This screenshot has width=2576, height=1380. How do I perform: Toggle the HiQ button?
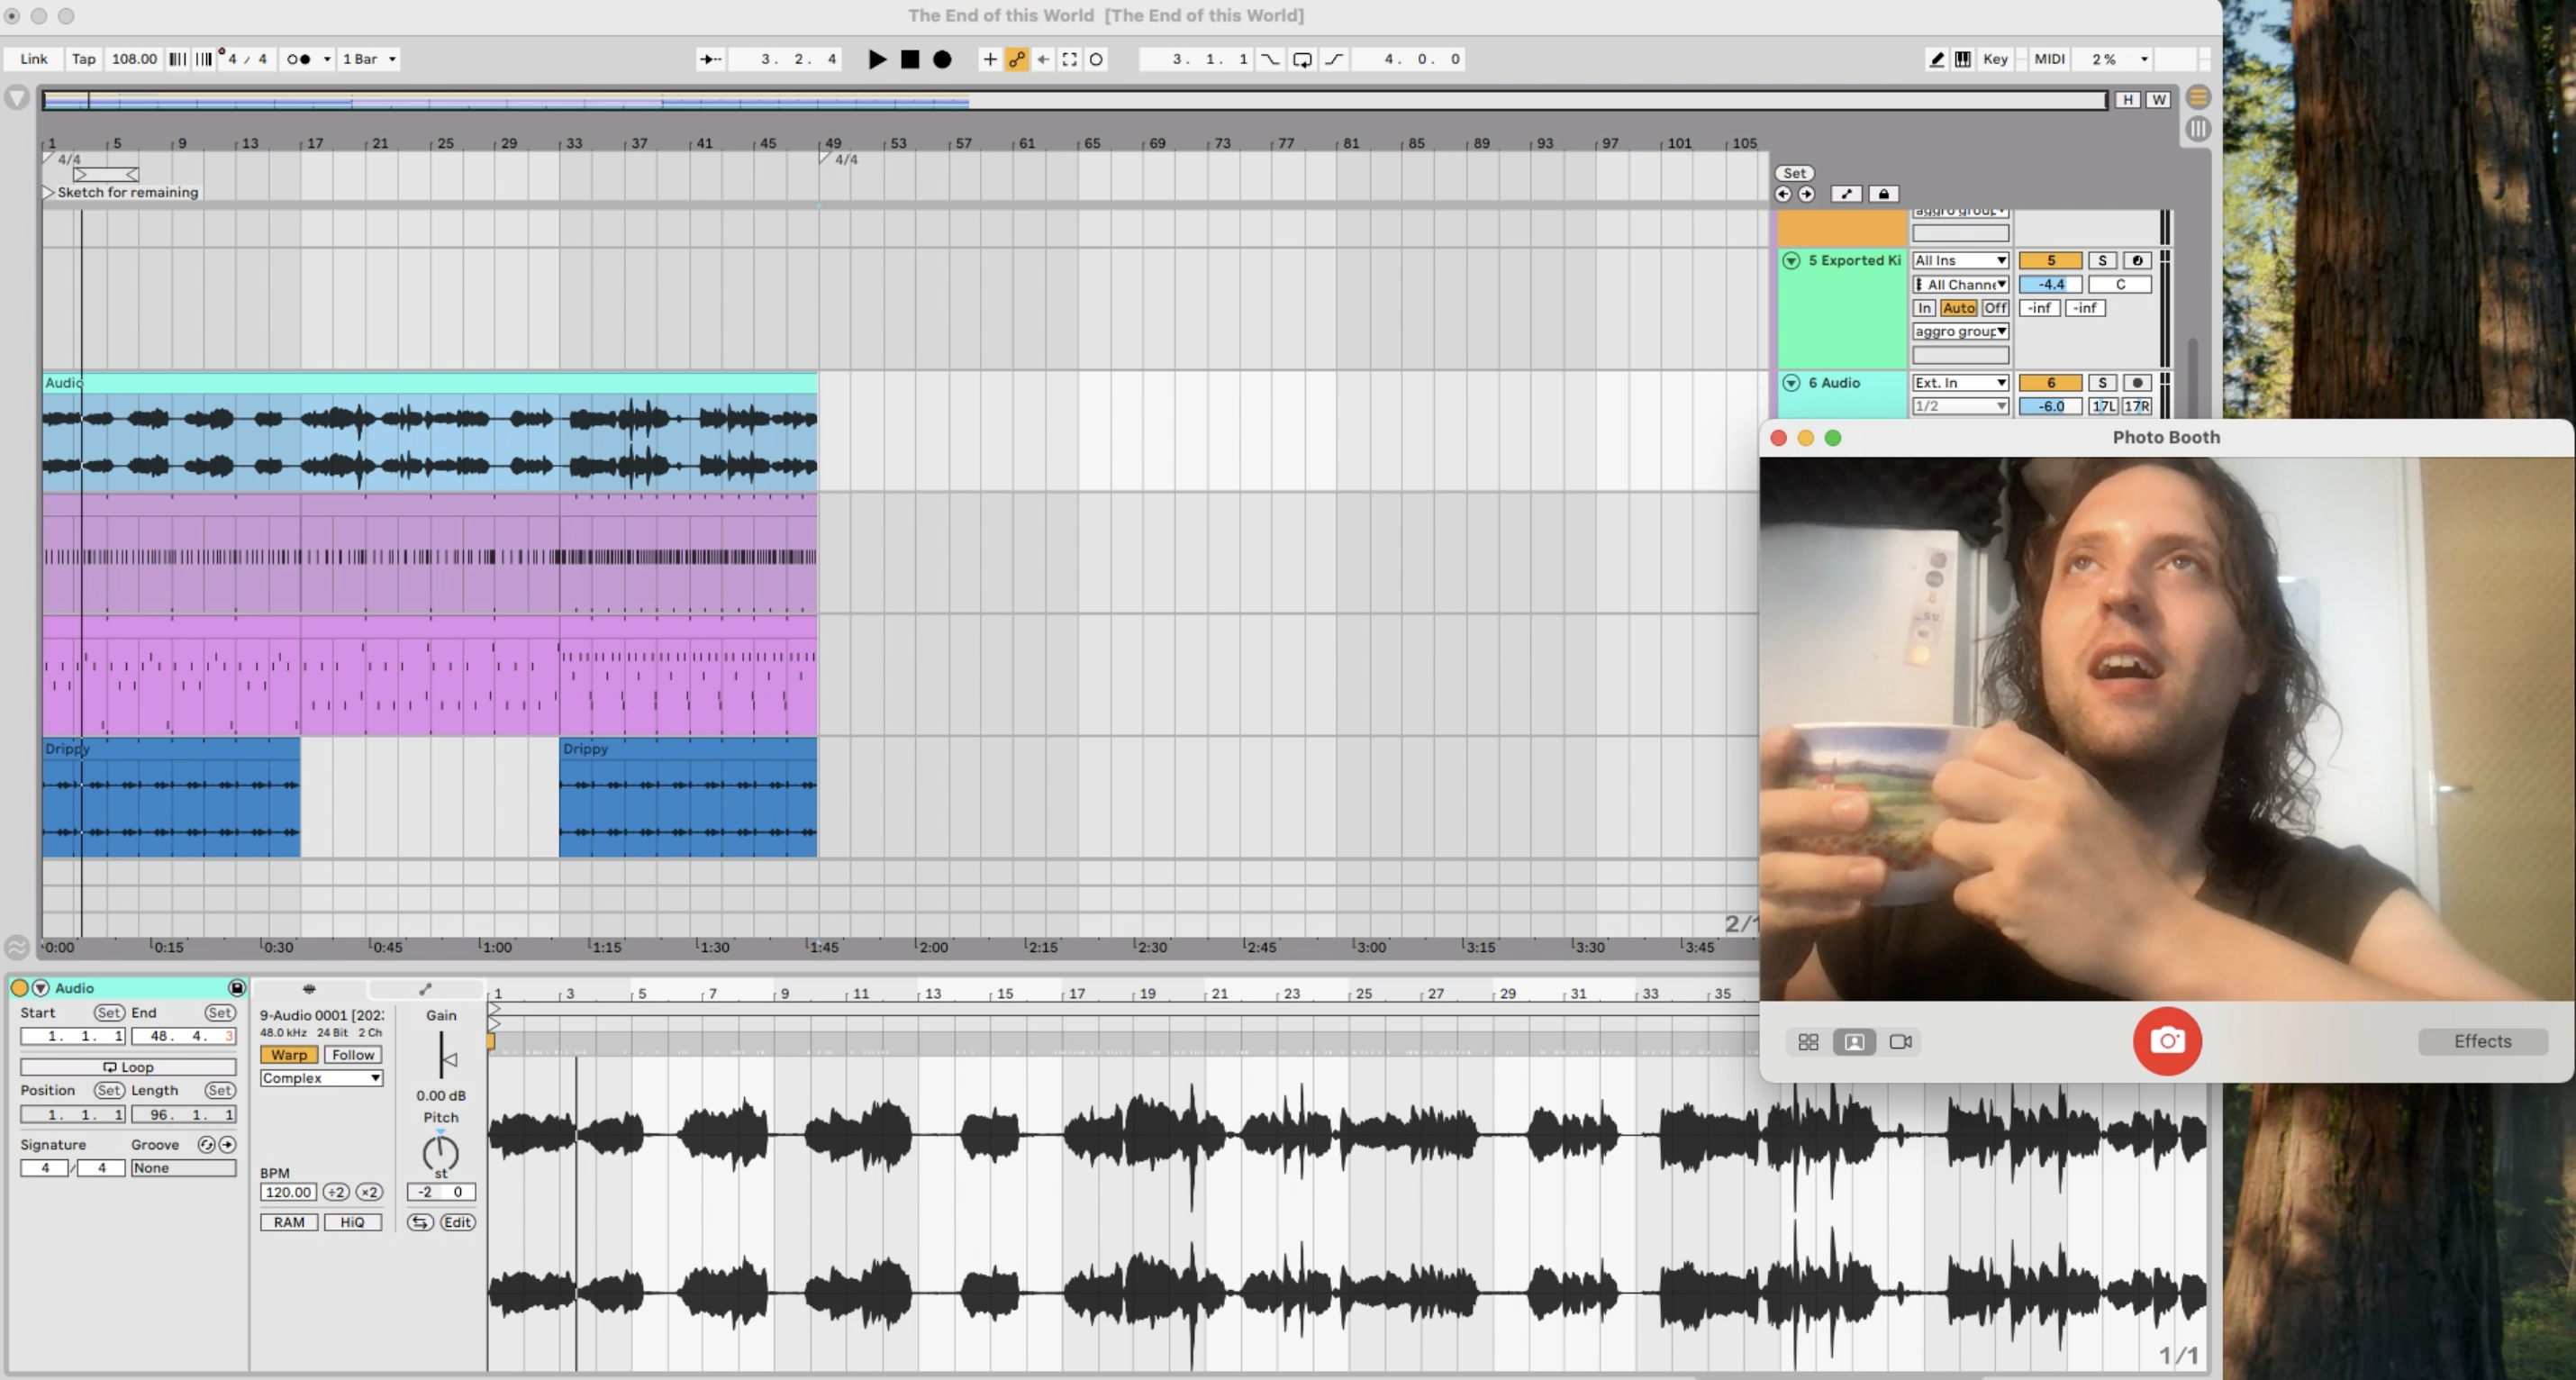coord(352,1222)
